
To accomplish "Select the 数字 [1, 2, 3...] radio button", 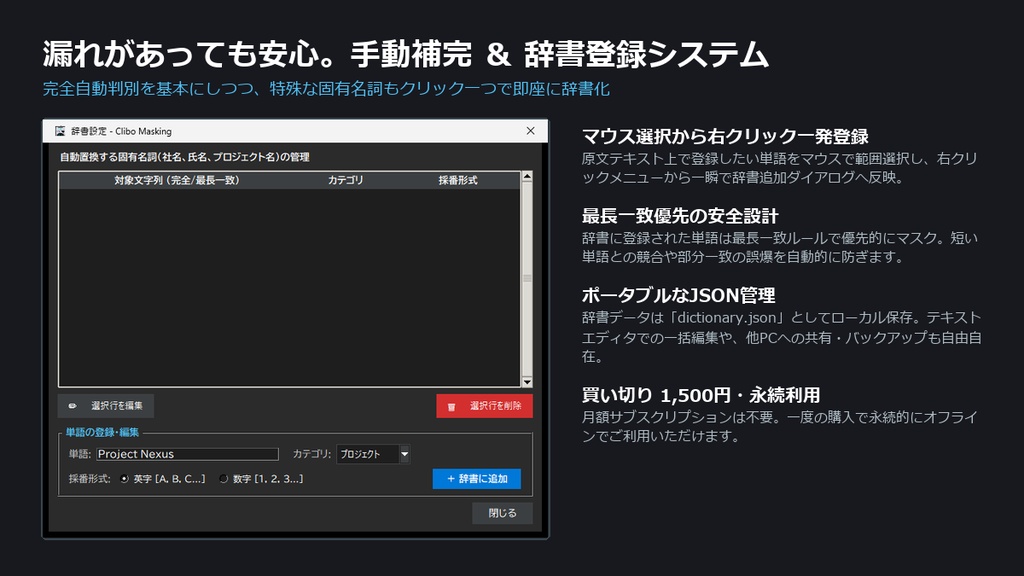I will coord(223,479).
